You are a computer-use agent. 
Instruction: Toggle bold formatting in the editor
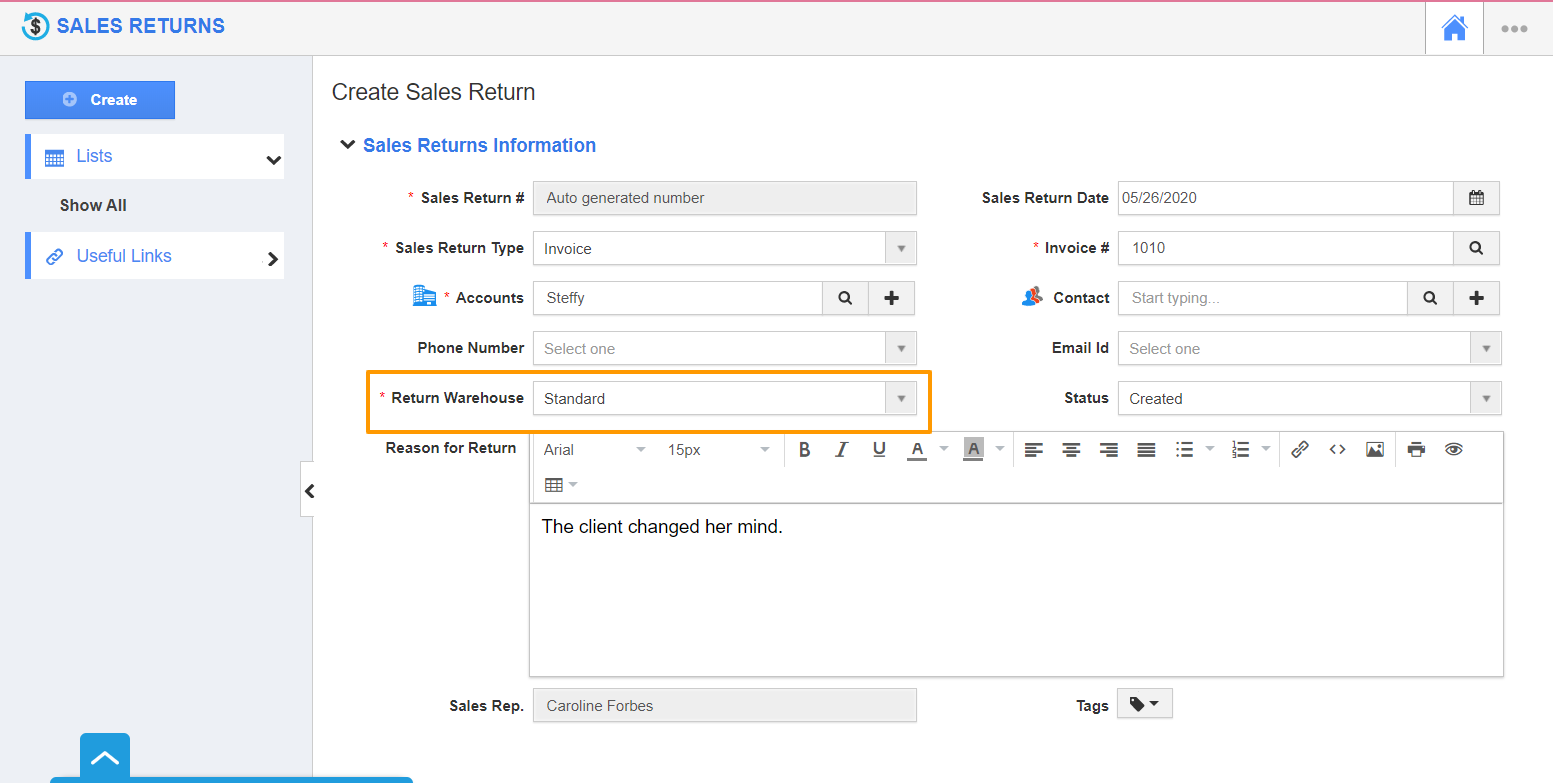[804, 450]
